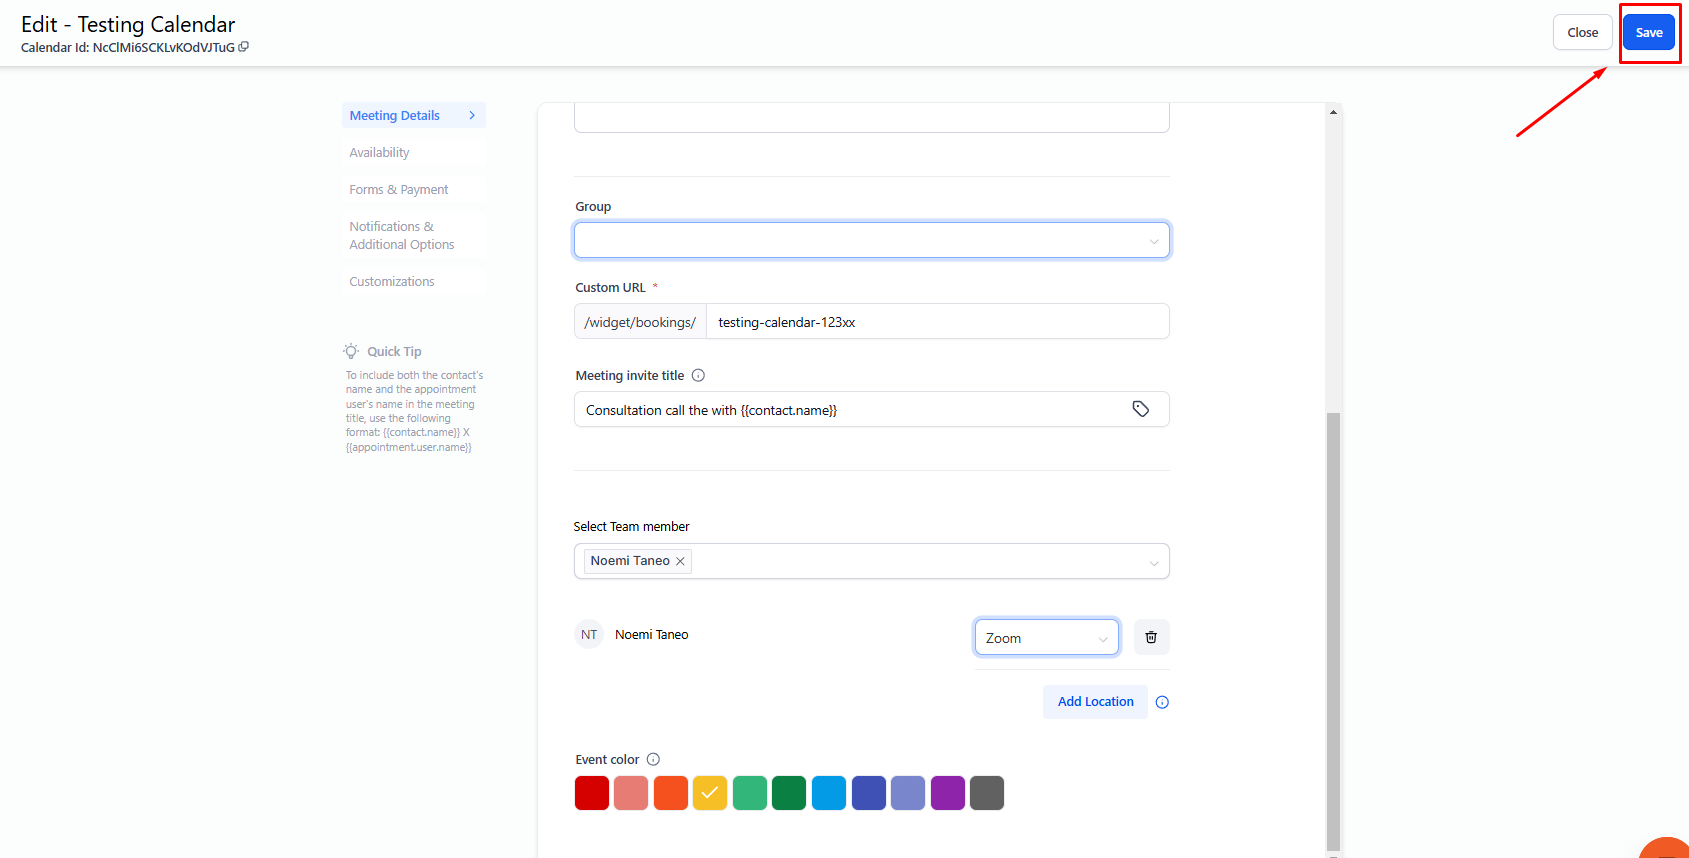
Task: Click the Quick Tip lightbulb icon
Action: [x=351, y=351]
